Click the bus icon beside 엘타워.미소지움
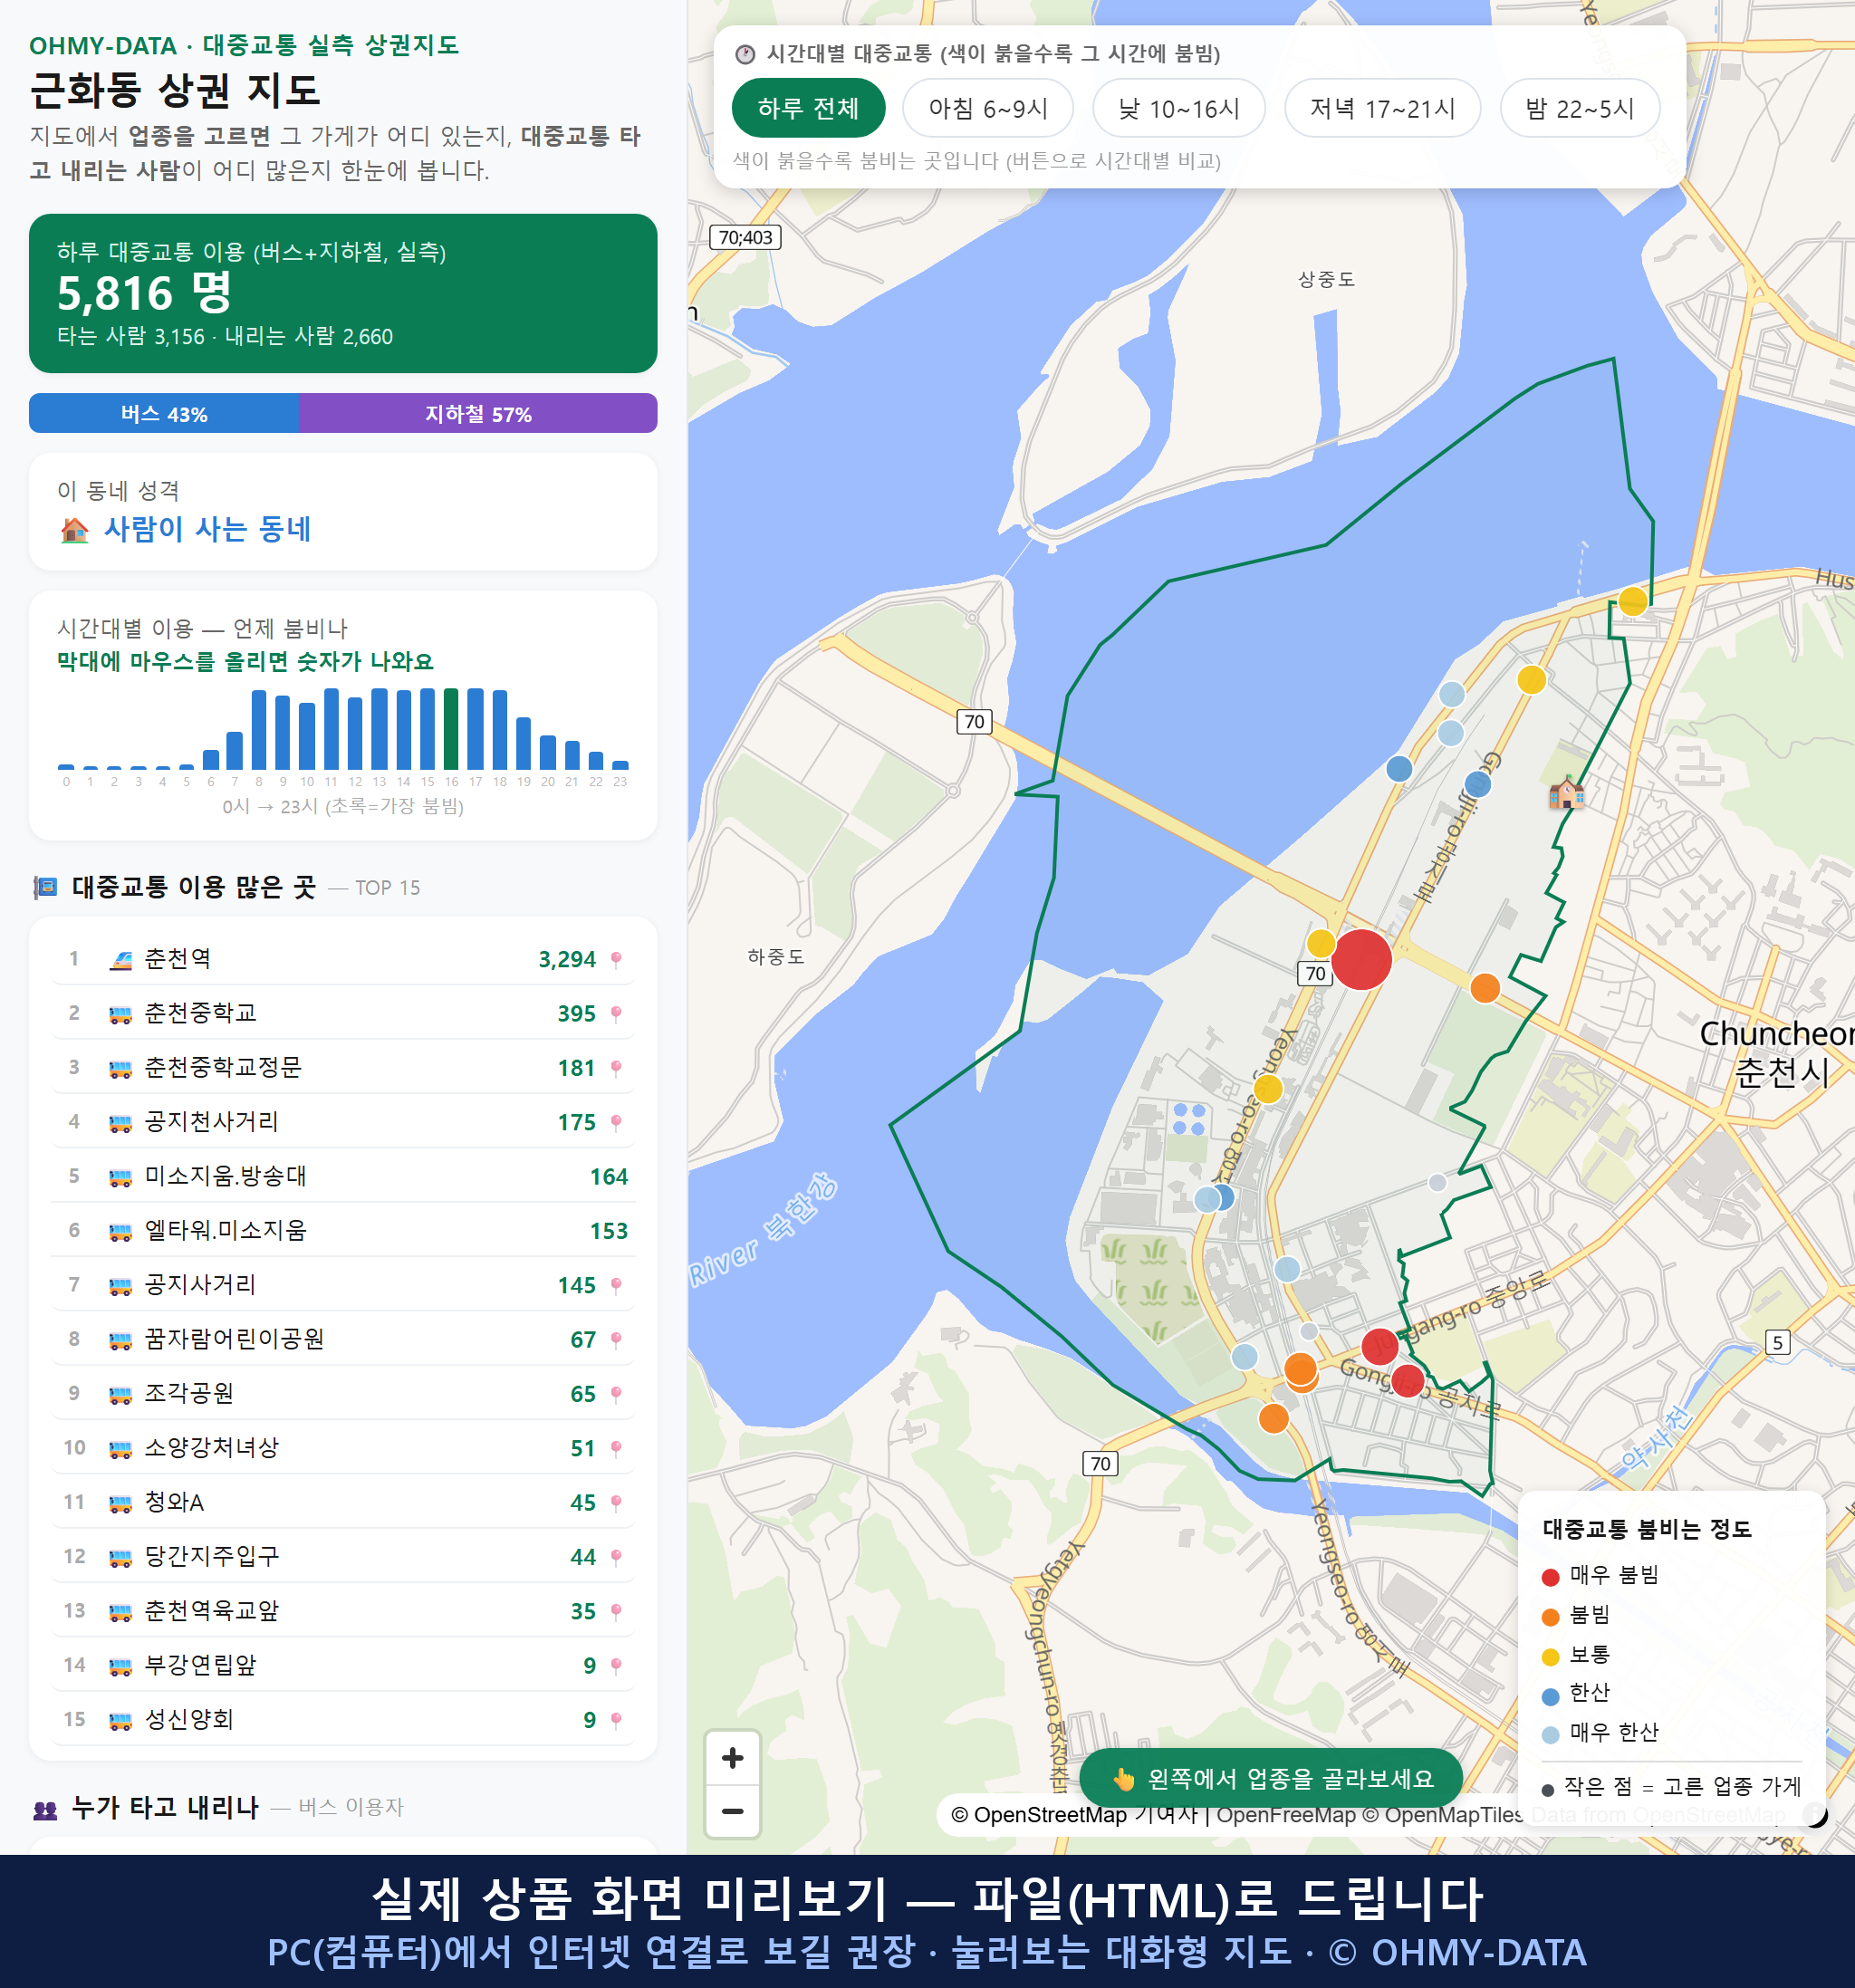This screenshot has height=1988, width=1855. (x=120, y=1231)
